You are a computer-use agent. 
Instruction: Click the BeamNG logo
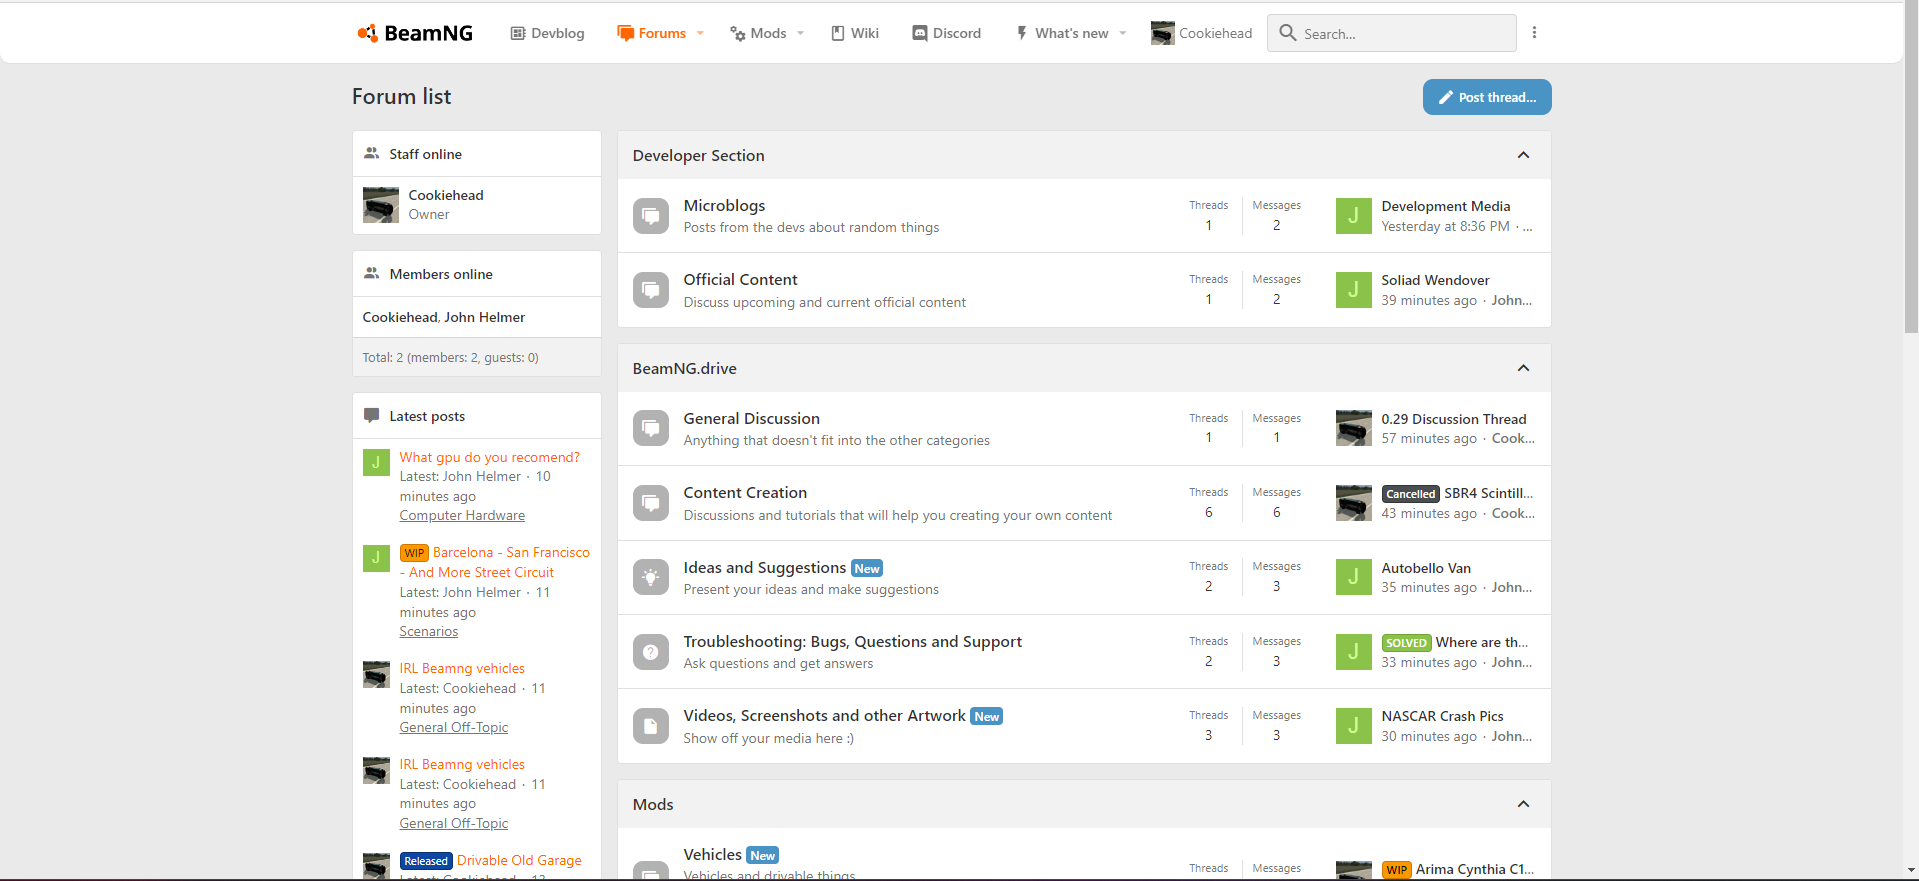pos(415,33)
